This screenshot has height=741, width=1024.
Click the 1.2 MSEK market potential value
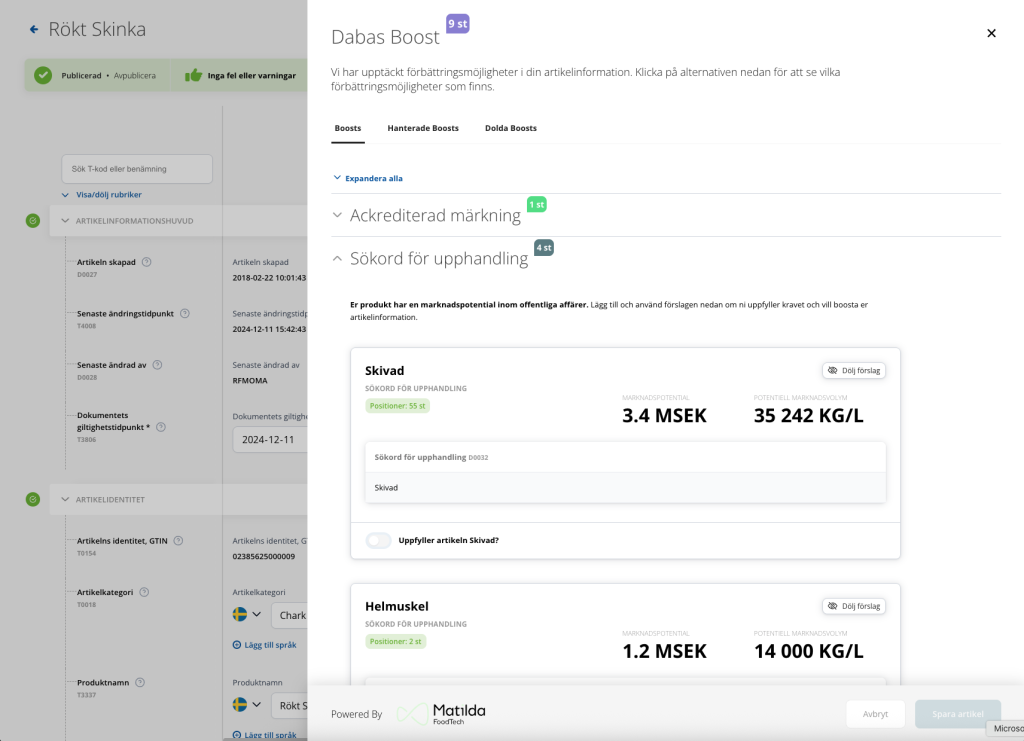tap(664, 652)
